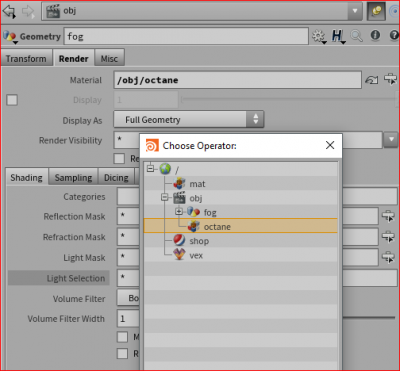Enable the Display checkbox
The width and height of the screenshot is (400, 371).
click(x=12, y=100)
